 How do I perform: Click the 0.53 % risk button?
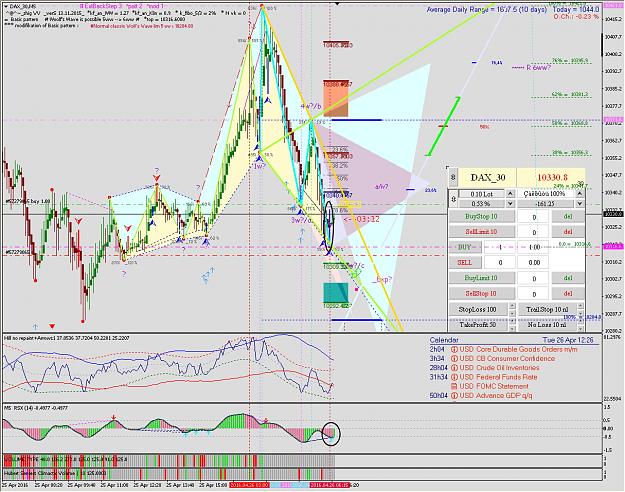[x=482, y=204]
